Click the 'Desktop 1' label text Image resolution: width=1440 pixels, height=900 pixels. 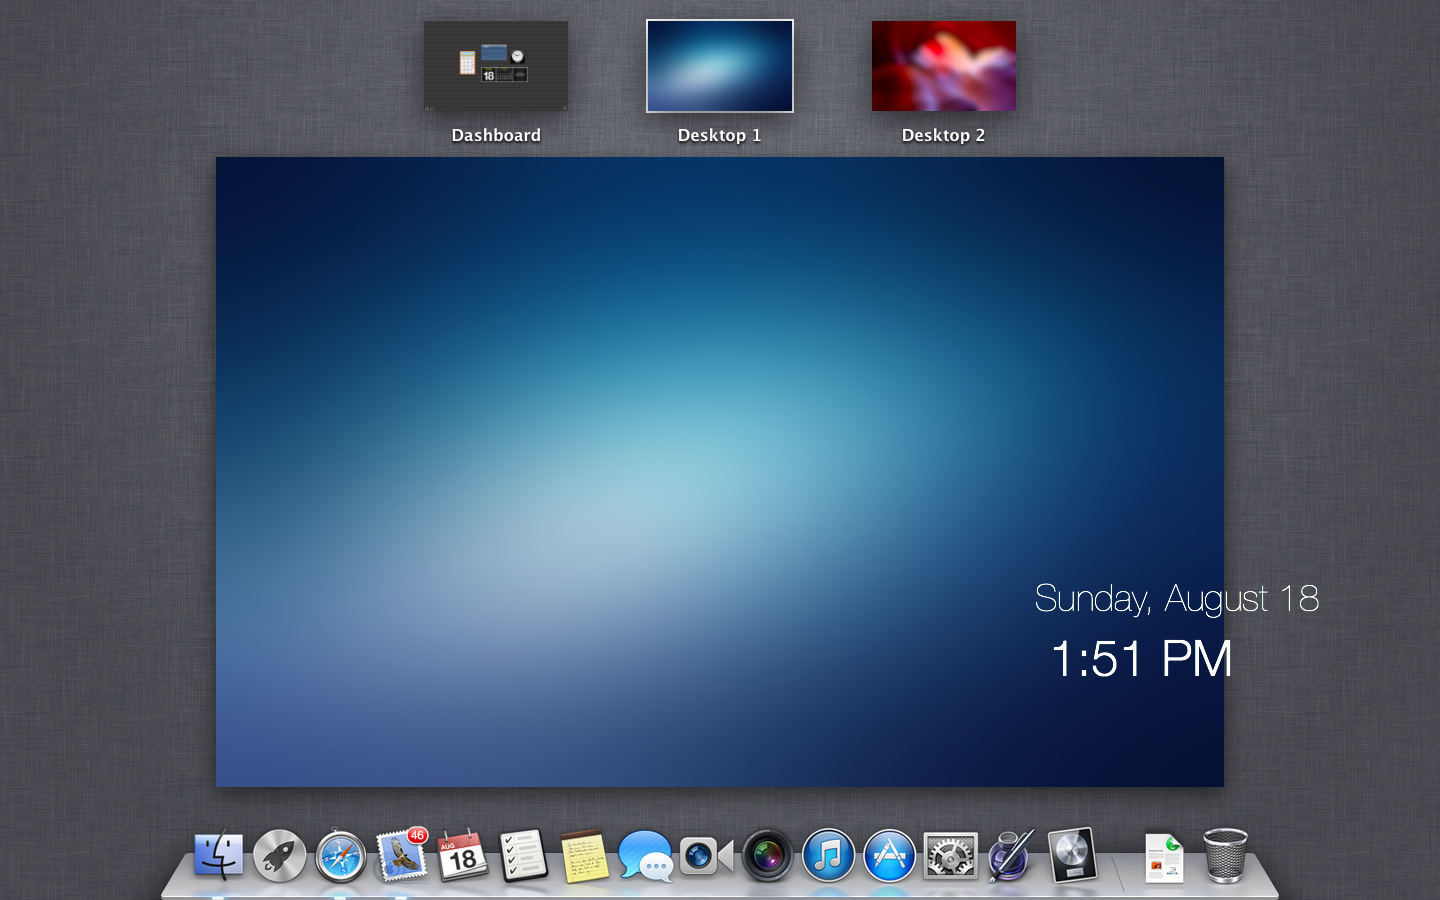pos(720,135)
